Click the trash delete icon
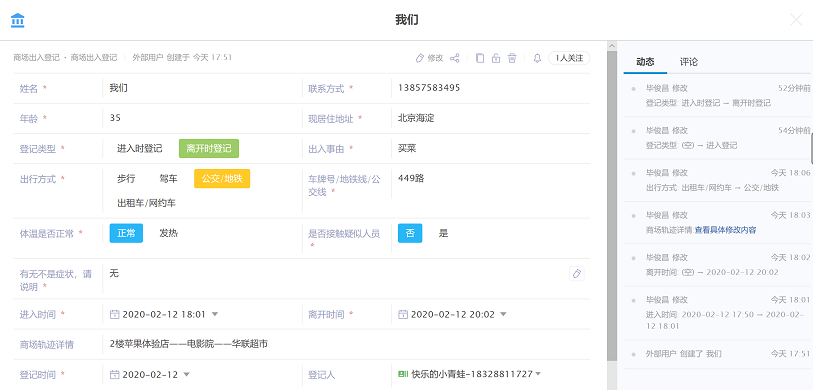The width and height of the screenshot is (813, 390). [x=512, y=58]
